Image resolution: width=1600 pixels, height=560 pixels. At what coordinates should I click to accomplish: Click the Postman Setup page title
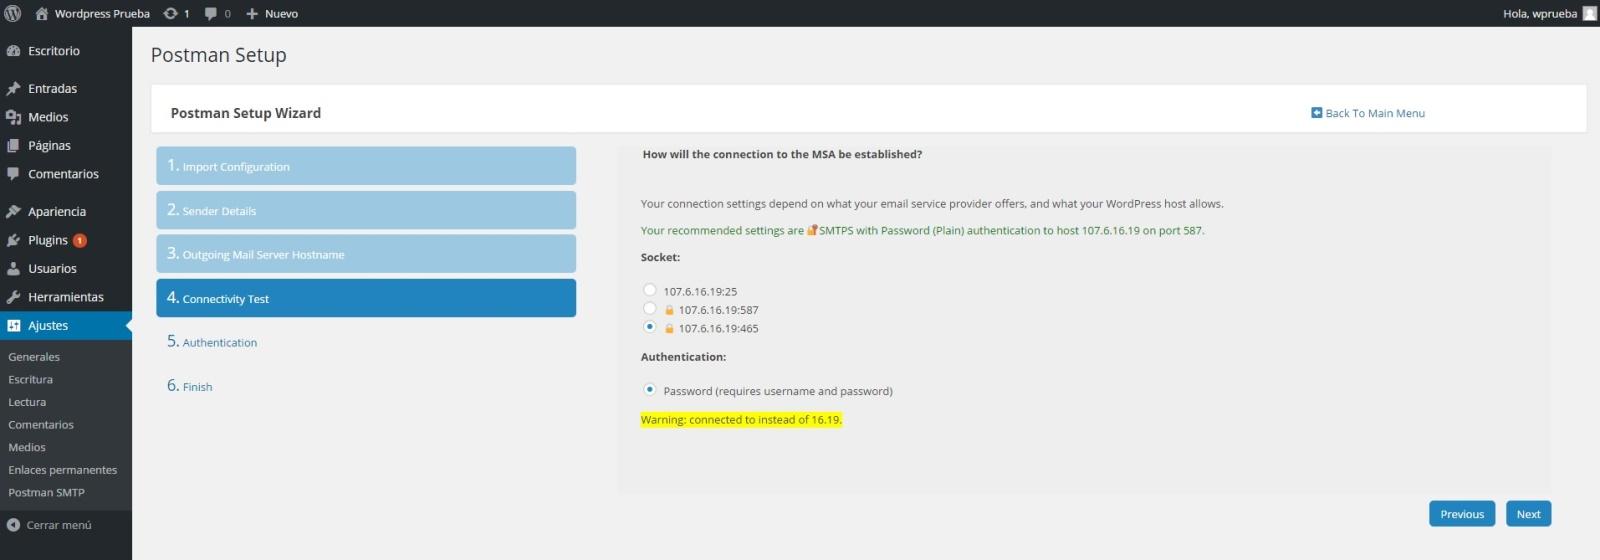coord(218,55)
